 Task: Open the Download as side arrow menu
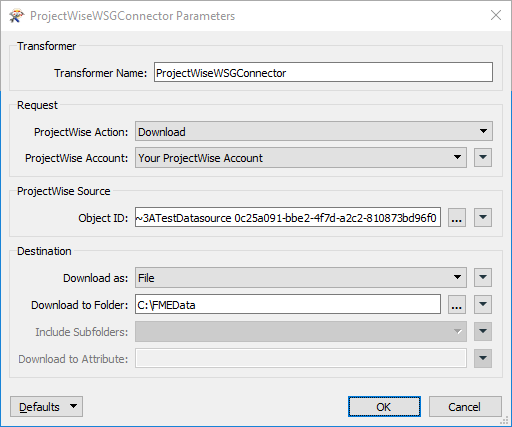pos(483,278)
